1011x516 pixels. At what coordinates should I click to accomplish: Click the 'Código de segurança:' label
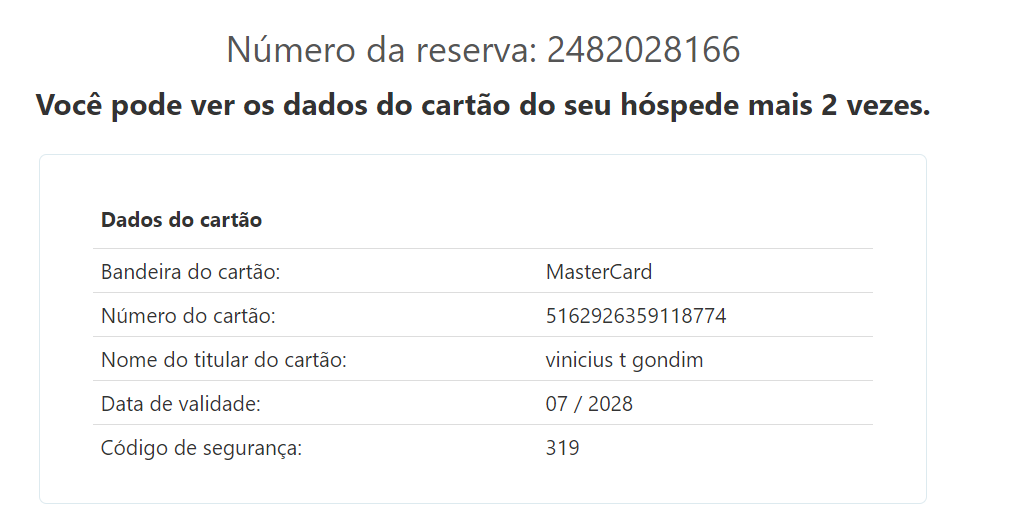(x=201, y=448)
